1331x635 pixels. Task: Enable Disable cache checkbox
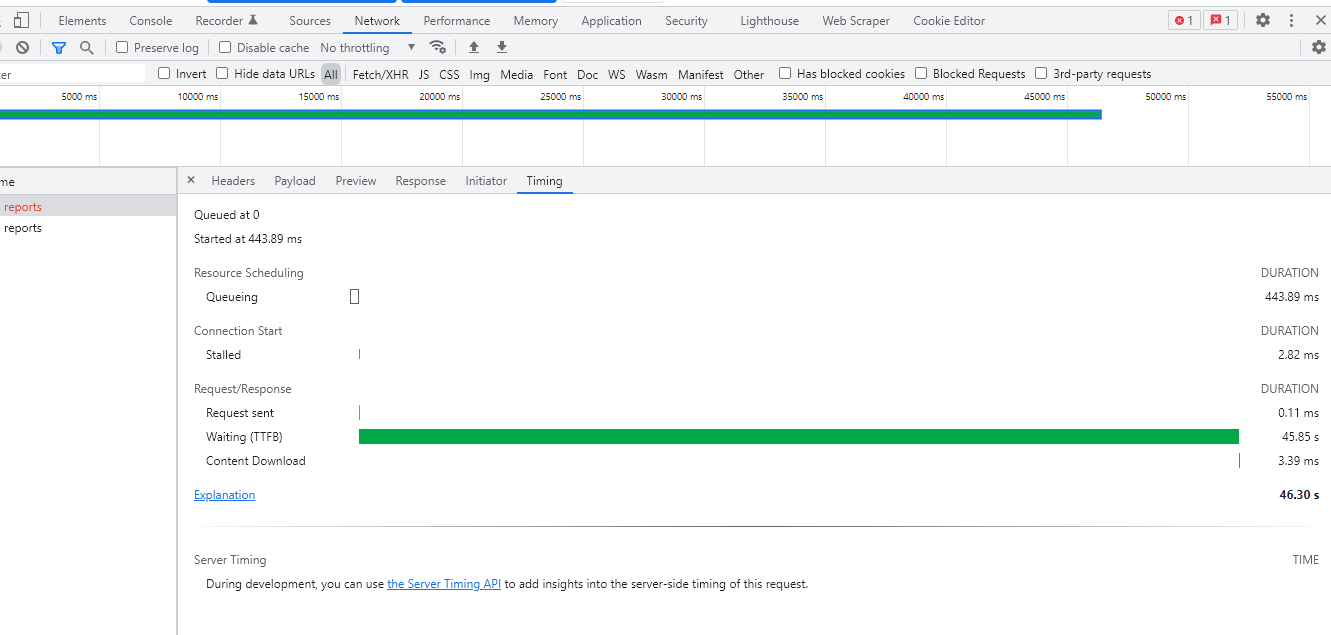click(x=225, y=47)
